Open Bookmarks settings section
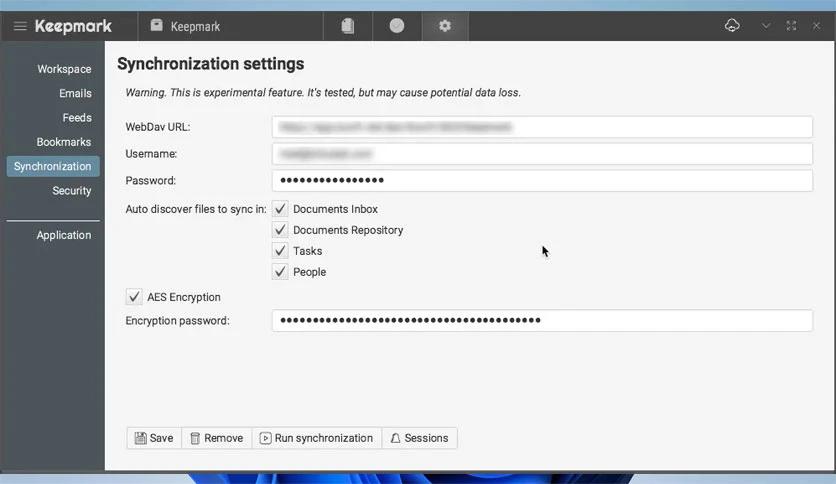The height and width of the screenshot is (484, 836). click(x=64, y=142)
